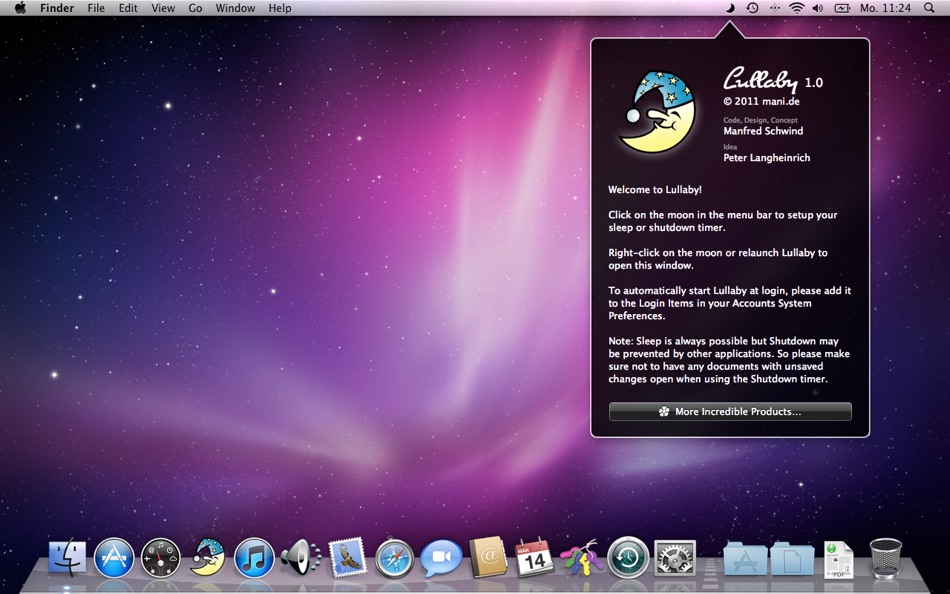Image resolution: width=950 pixels, height=594 pixels.
Task: Open the Apple menu
Action: pos(20,8)
